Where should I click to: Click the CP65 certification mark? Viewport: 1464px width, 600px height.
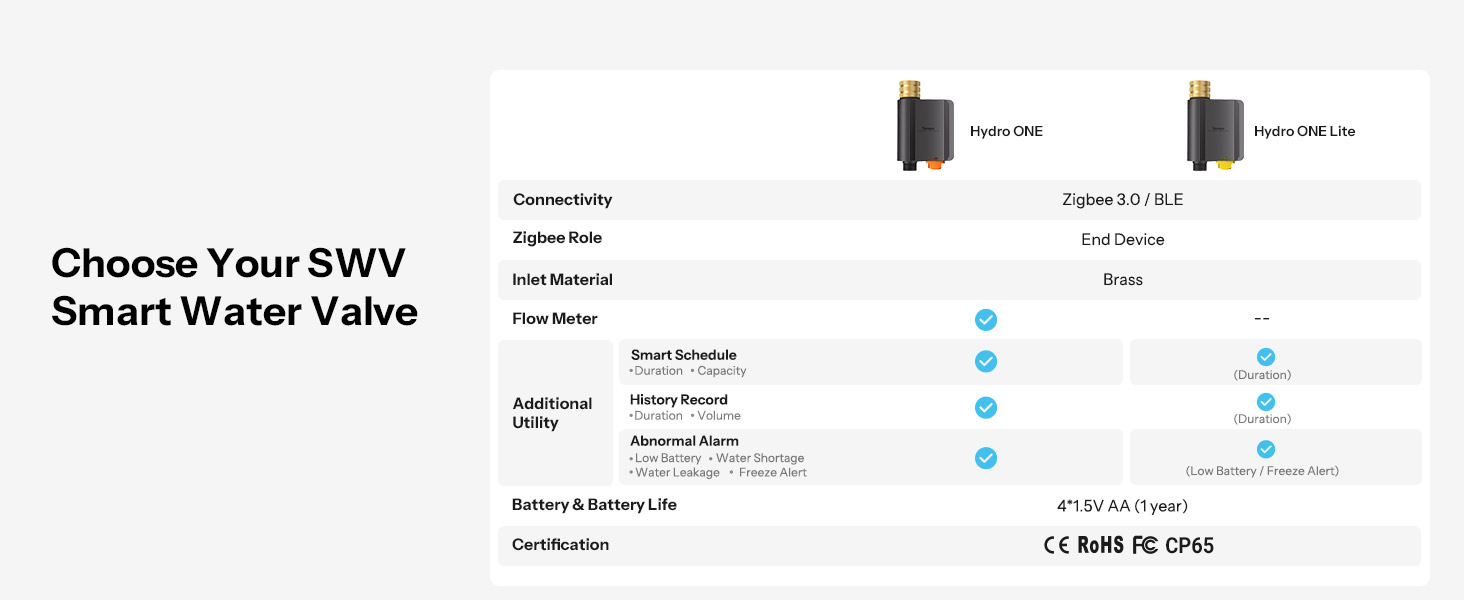pyautogui.click(x=1189, y=546)
